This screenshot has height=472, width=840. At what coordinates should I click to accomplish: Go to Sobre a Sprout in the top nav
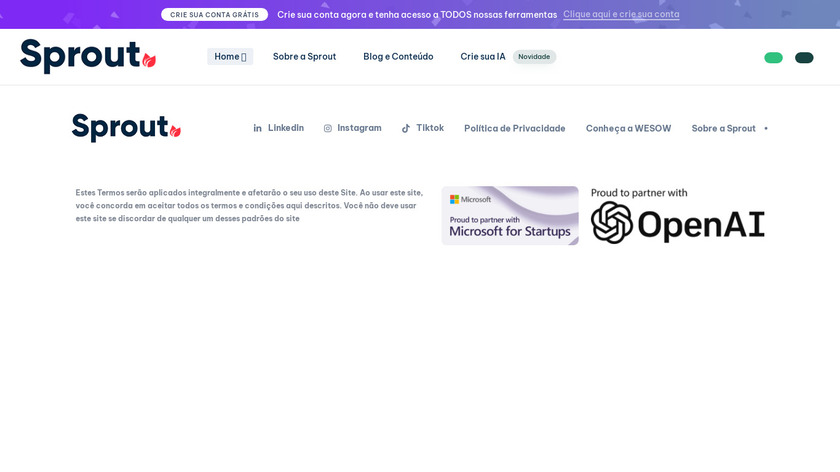[x=304, y=56]
